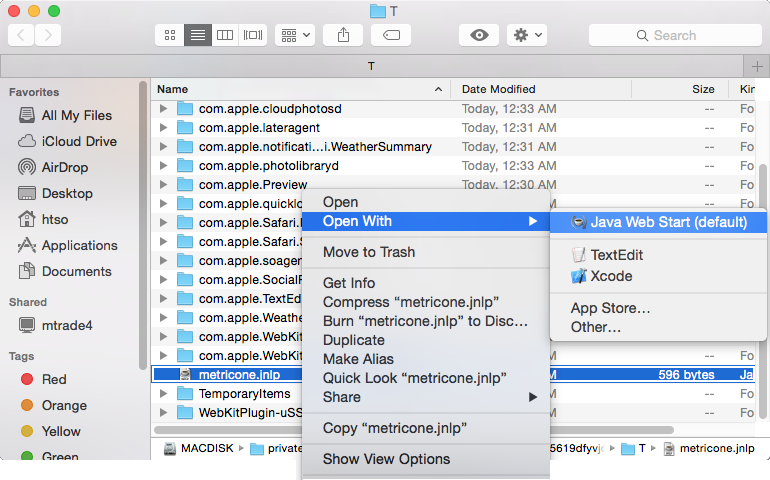Screen dimensions: 770x480
Task: Expand com.apple.lateragent folder
Action: tap(164, 128)
